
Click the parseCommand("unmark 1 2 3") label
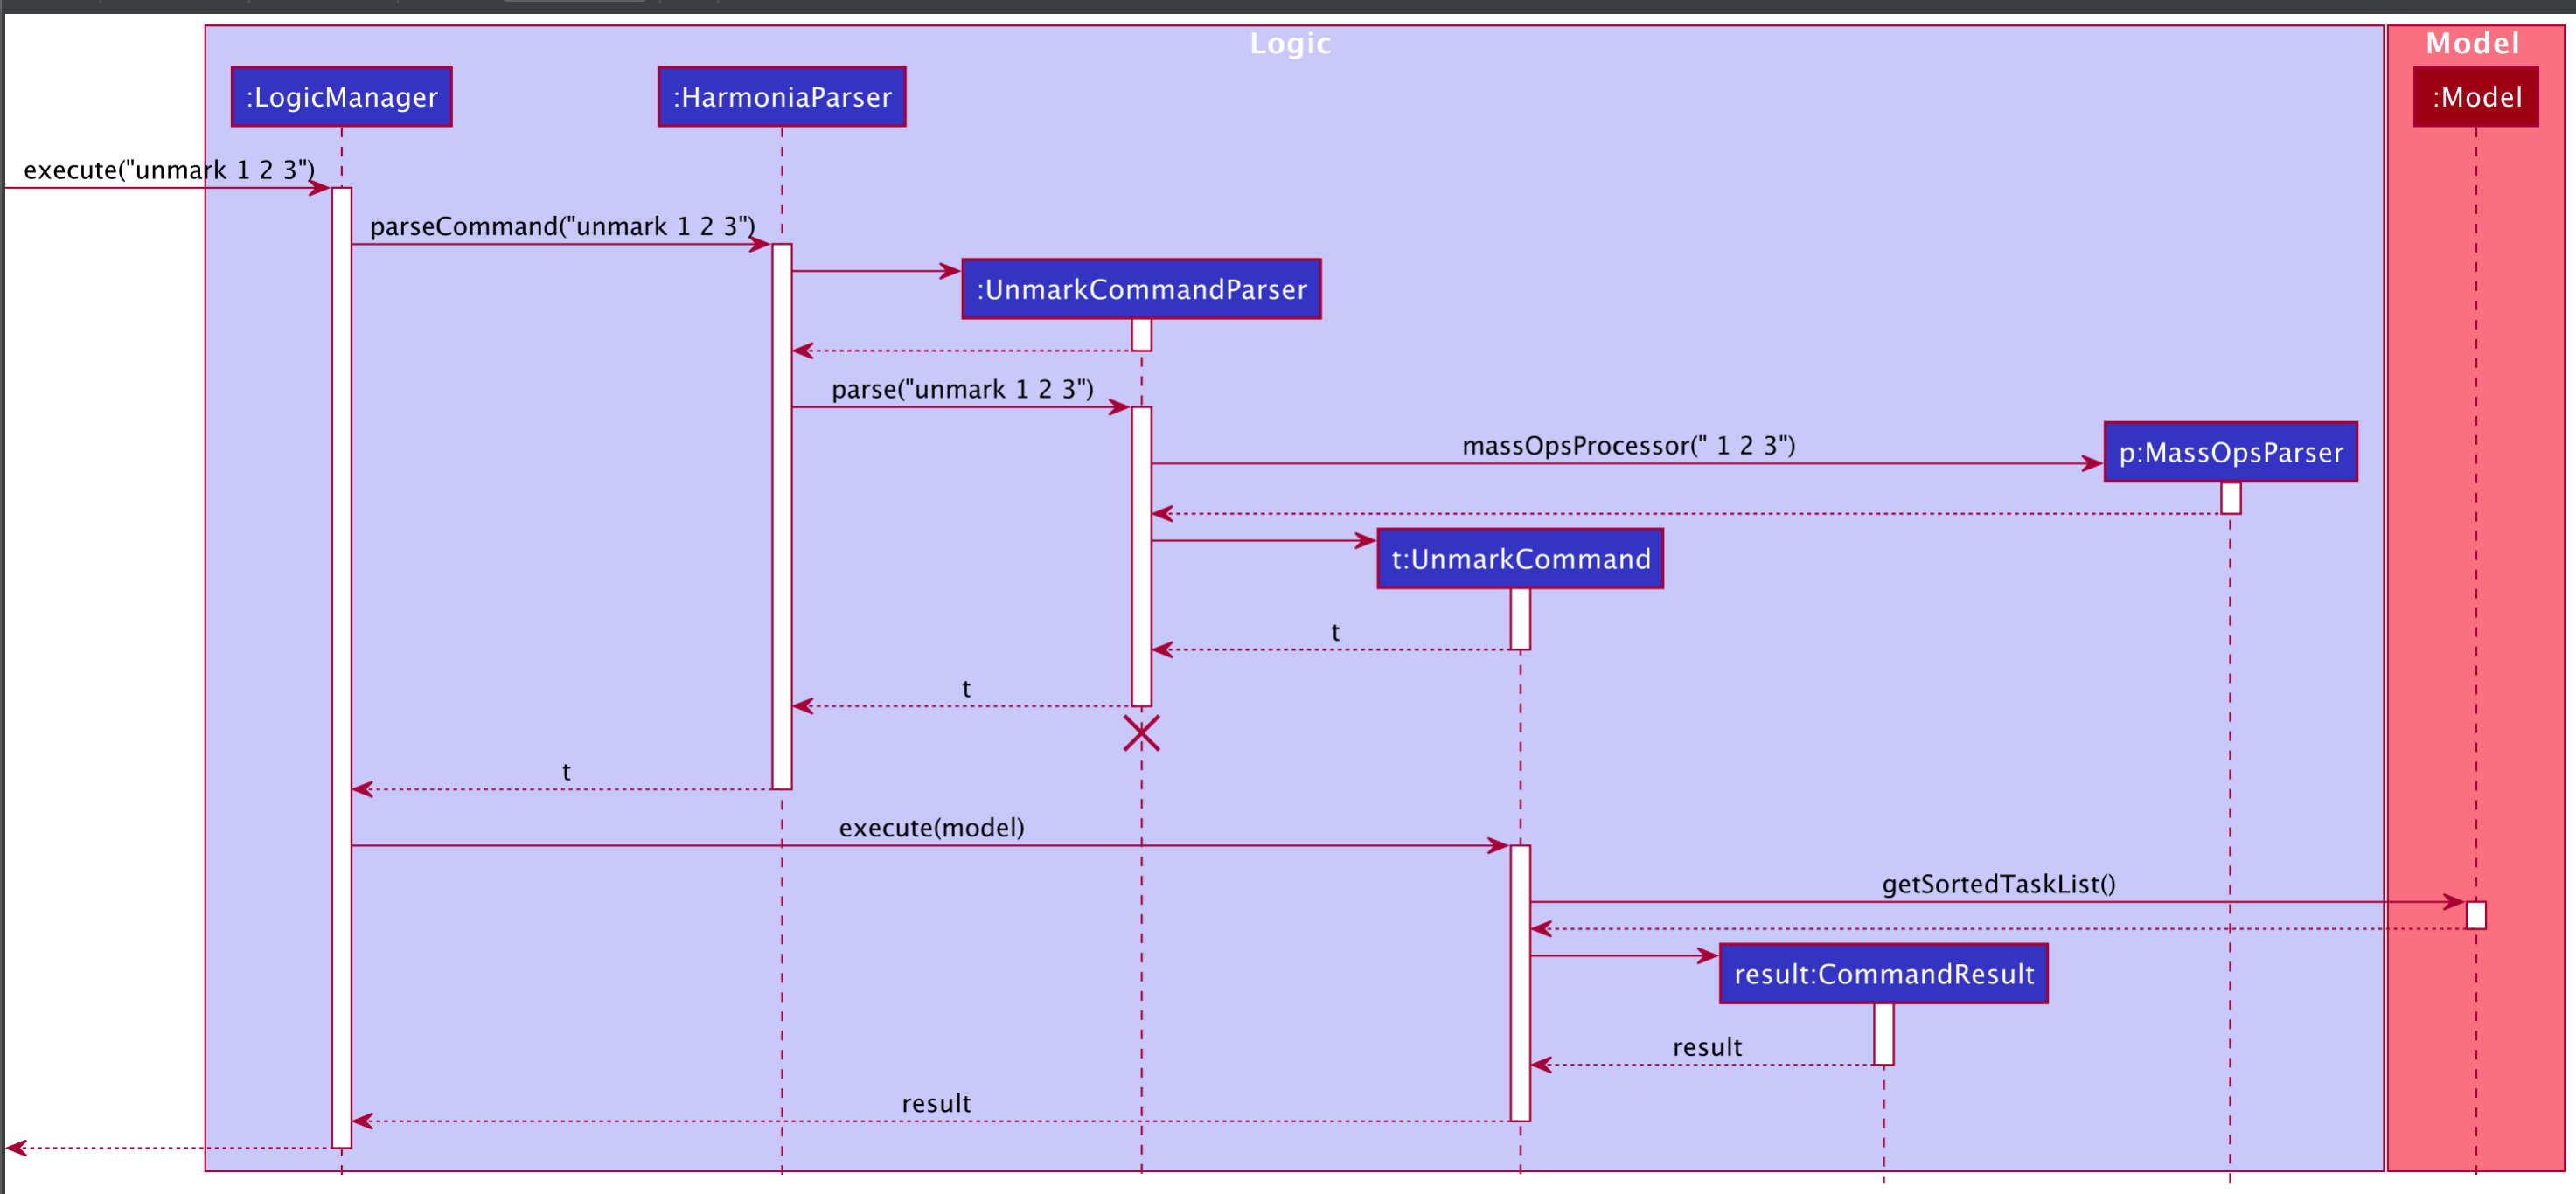click(563, 226)
